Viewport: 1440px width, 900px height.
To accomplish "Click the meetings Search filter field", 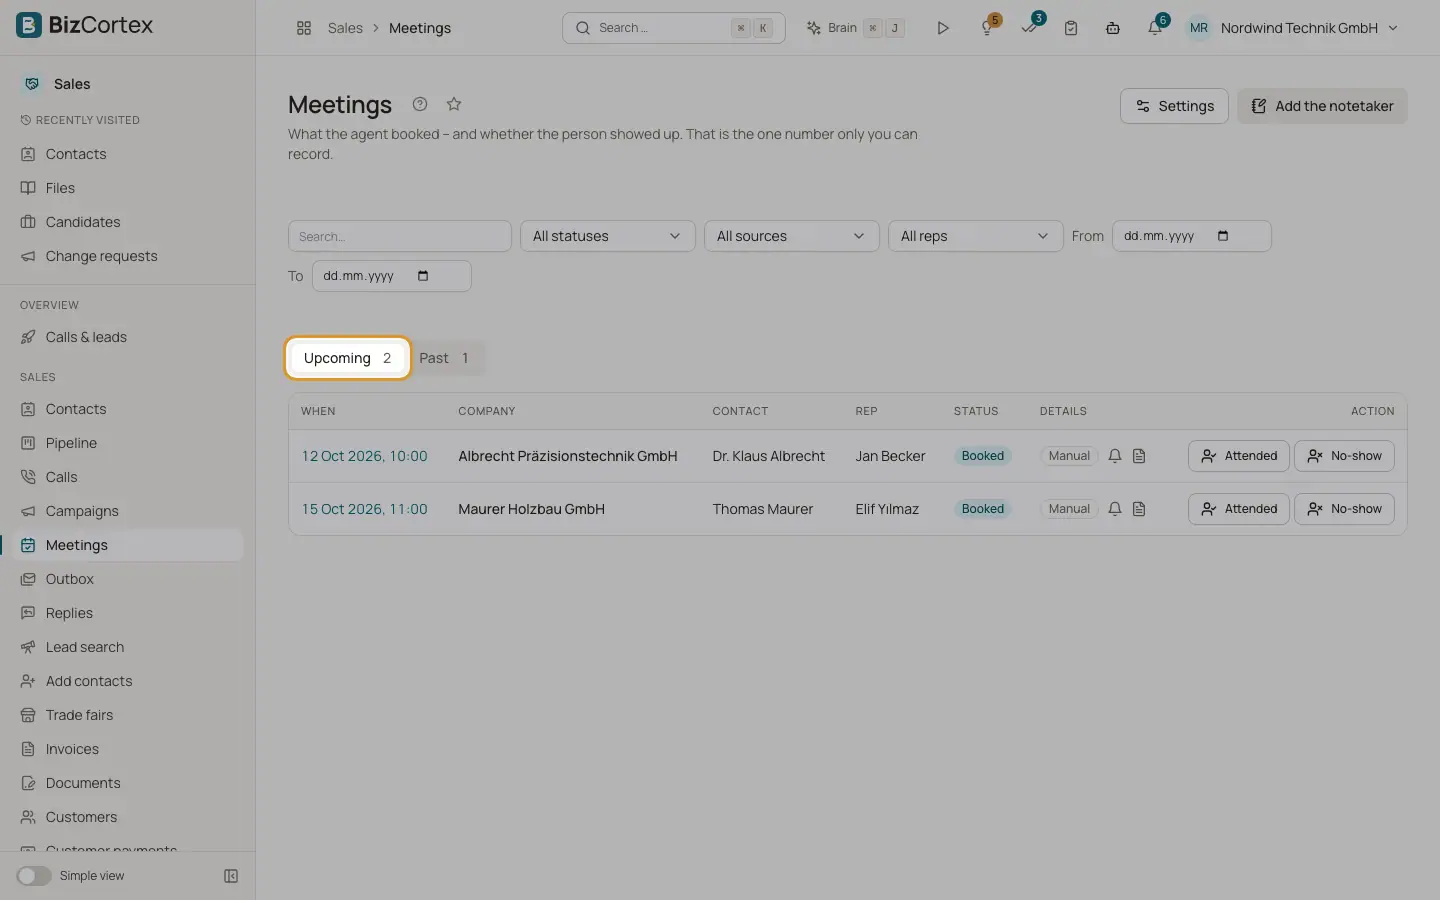I will click(x=400, y=236).
